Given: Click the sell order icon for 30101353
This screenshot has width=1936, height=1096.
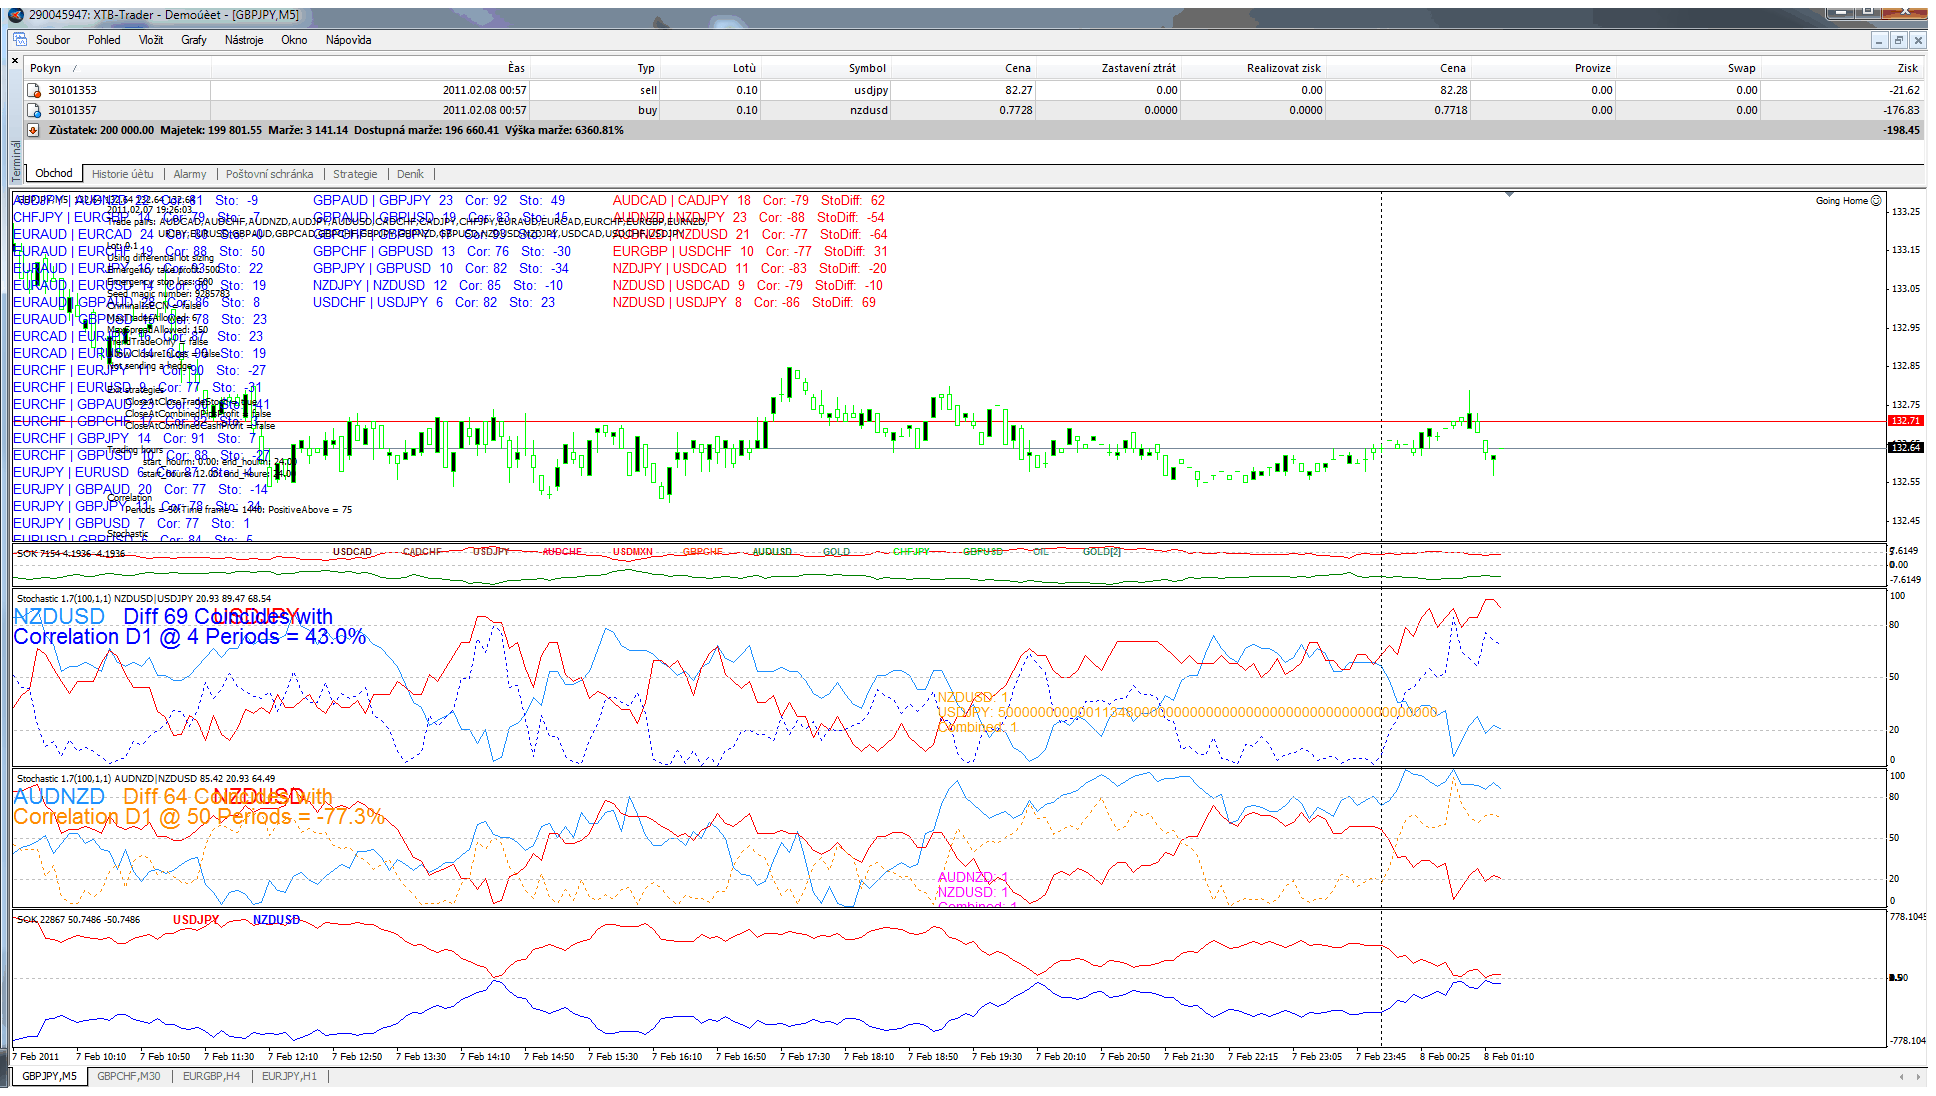Looking at the screenshot, I should coord(33,90).
